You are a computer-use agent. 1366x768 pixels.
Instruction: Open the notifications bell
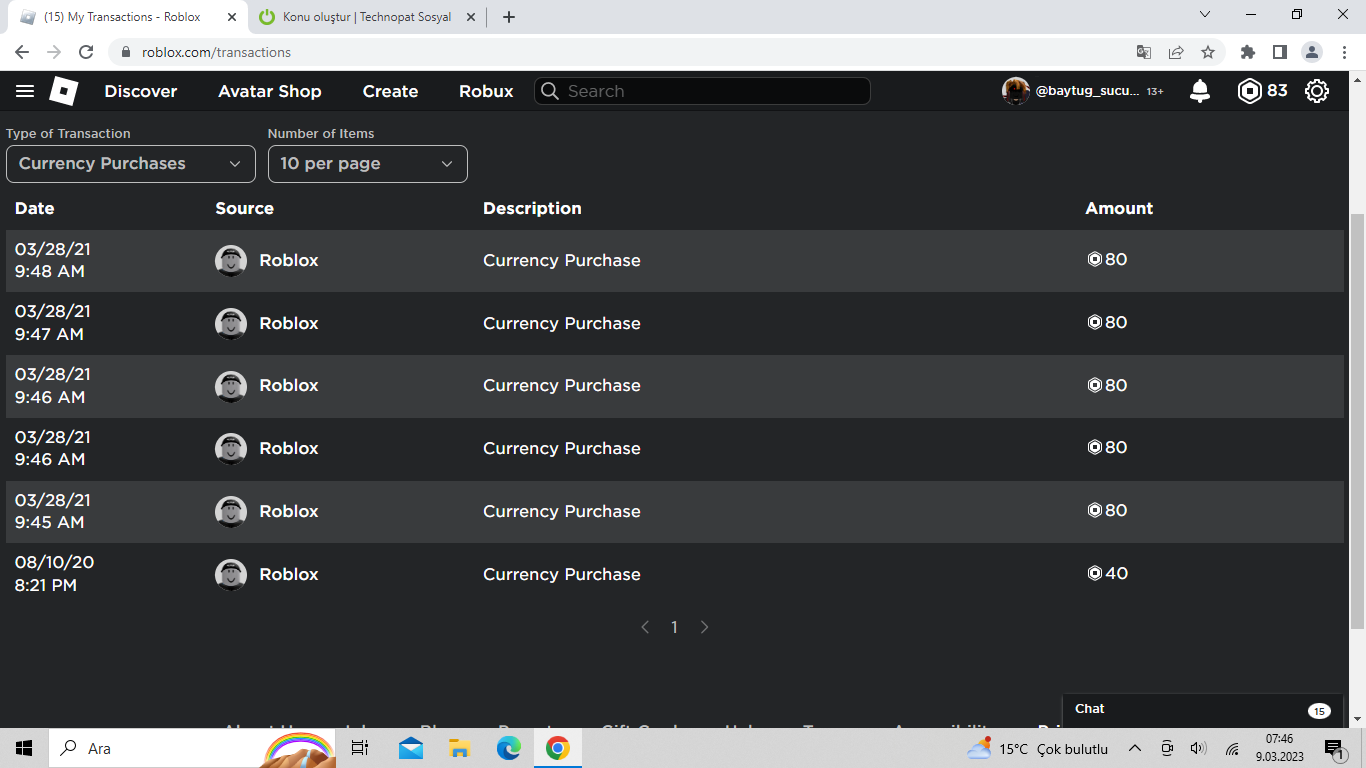tap(1200, 91)
